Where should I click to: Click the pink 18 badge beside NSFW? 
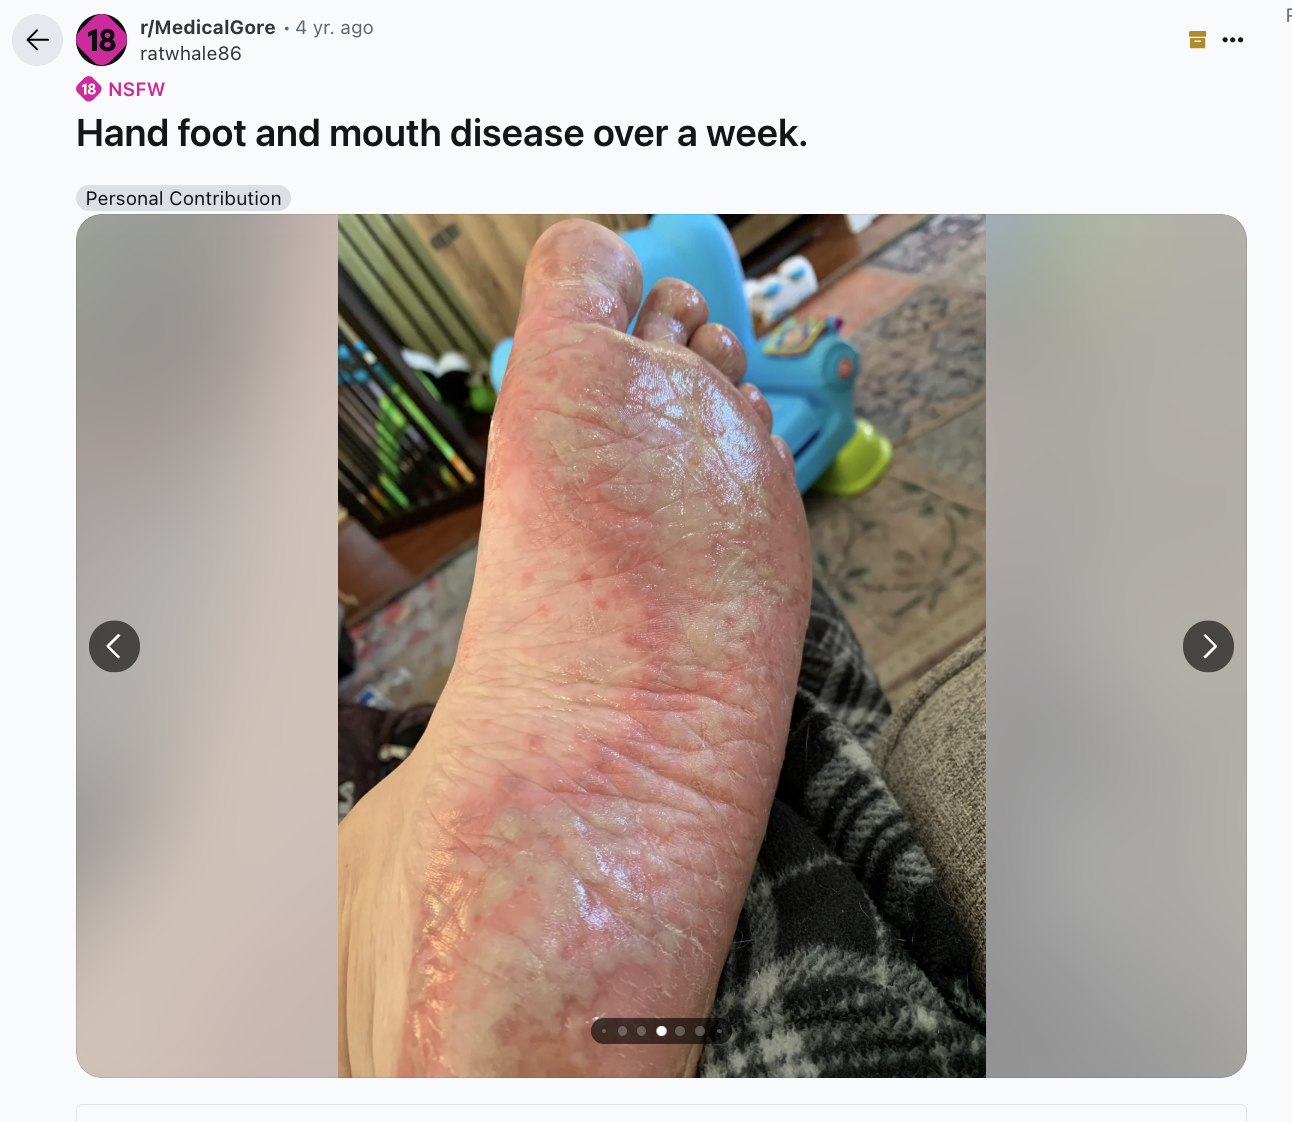tap(89, 89)
